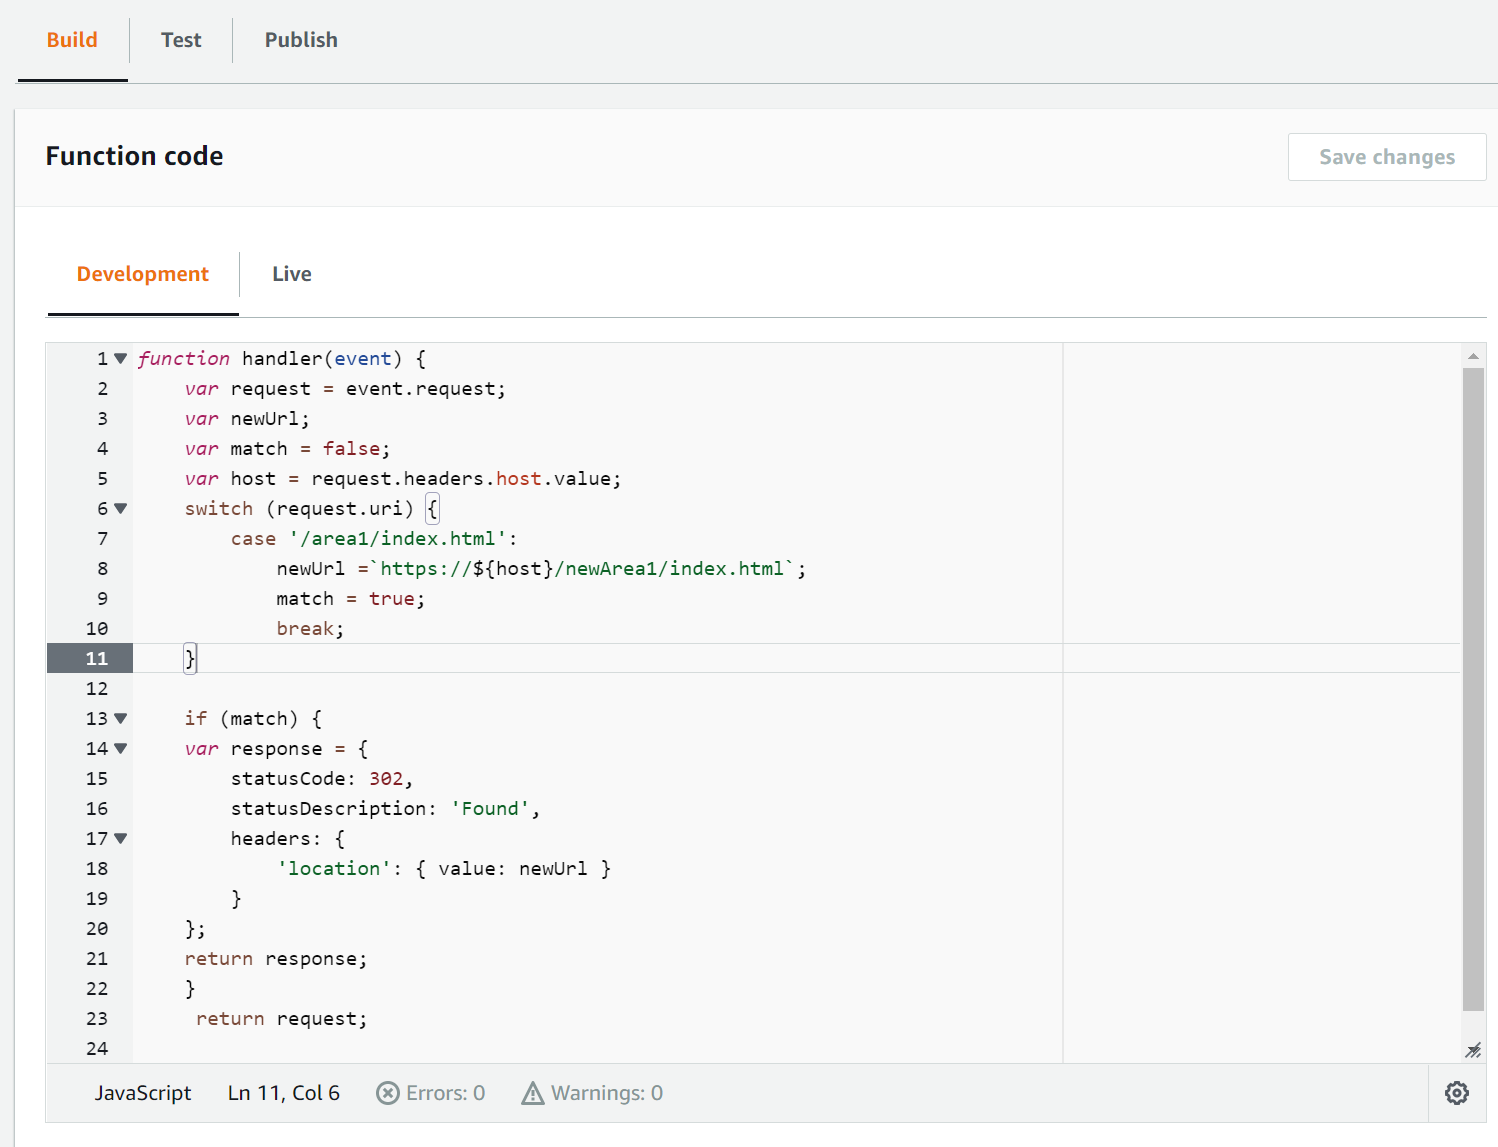
Task: Select the Build tab
Action: (72, 40)
